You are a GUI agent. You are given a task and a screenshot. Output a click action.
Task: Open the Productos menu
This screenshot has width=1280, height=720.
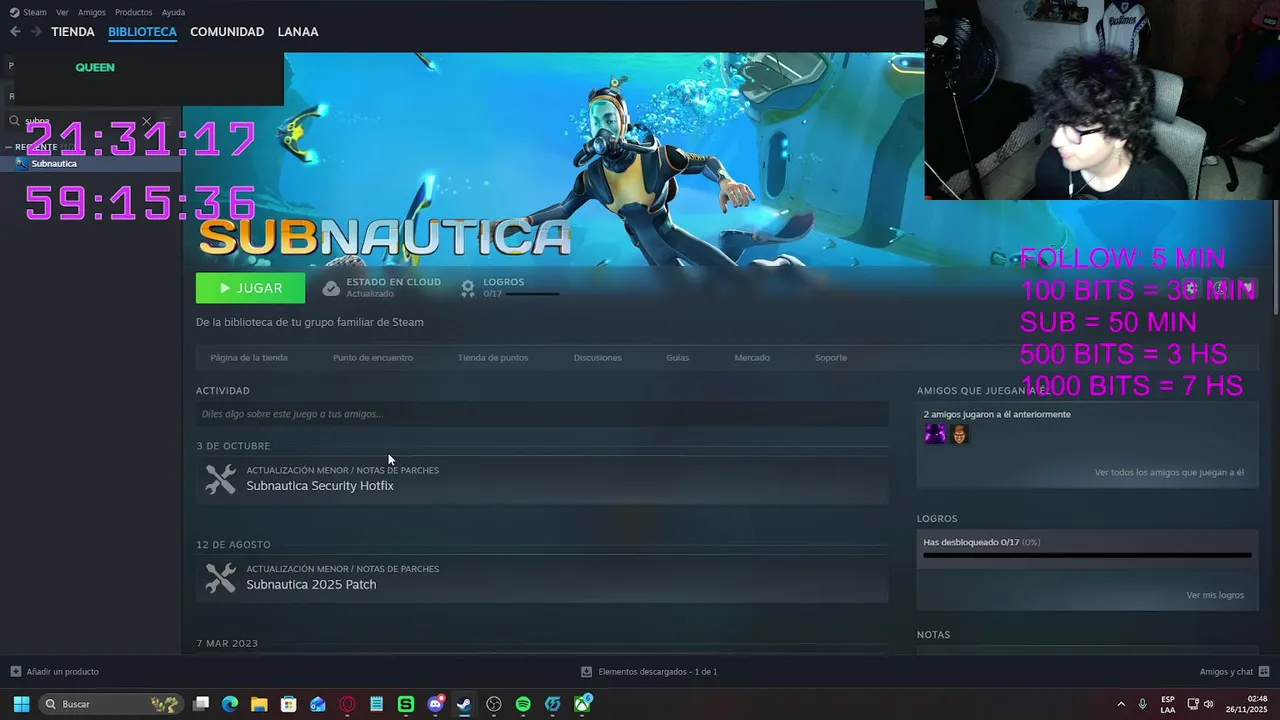coord(133,12)
